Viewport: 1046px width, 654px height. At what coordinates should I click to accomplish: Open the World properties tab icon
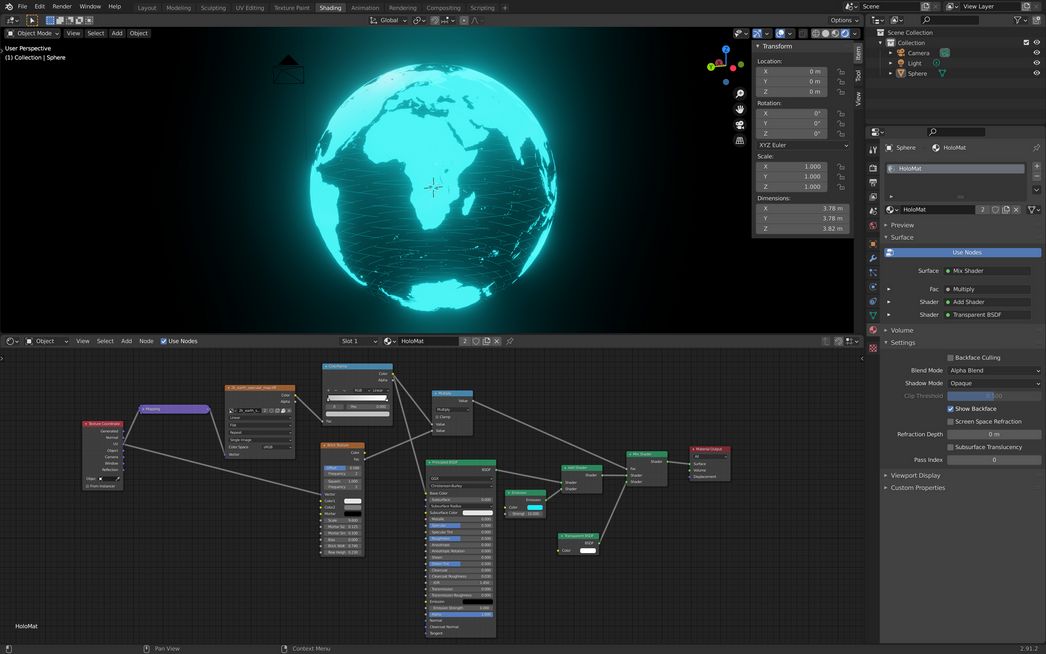pyautogui.click(x=873, y=226)
